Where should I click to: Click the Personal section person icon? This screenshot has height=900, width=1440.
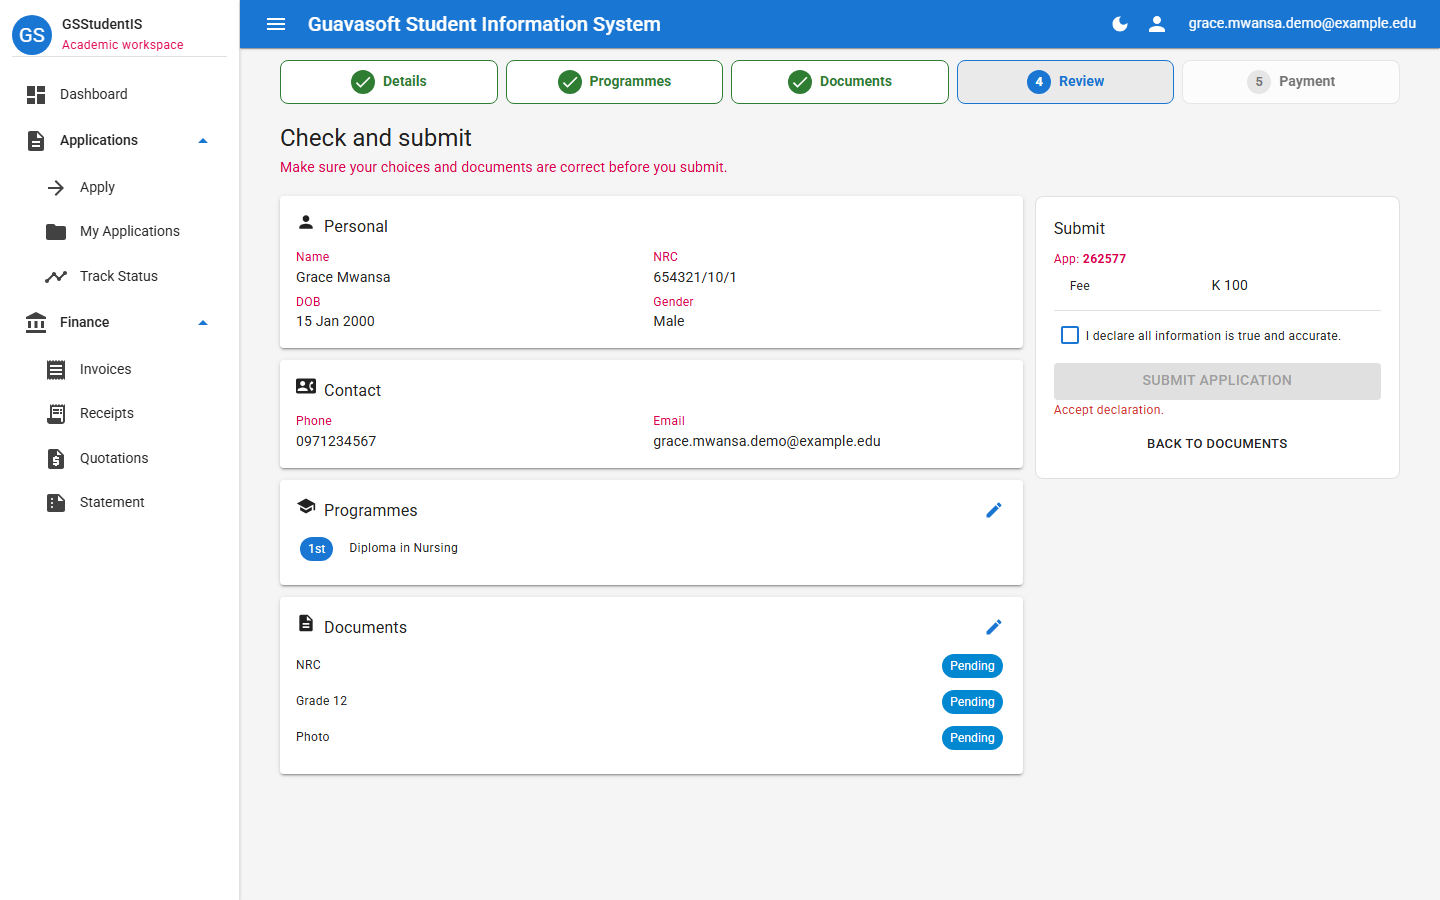pos(306,223)
